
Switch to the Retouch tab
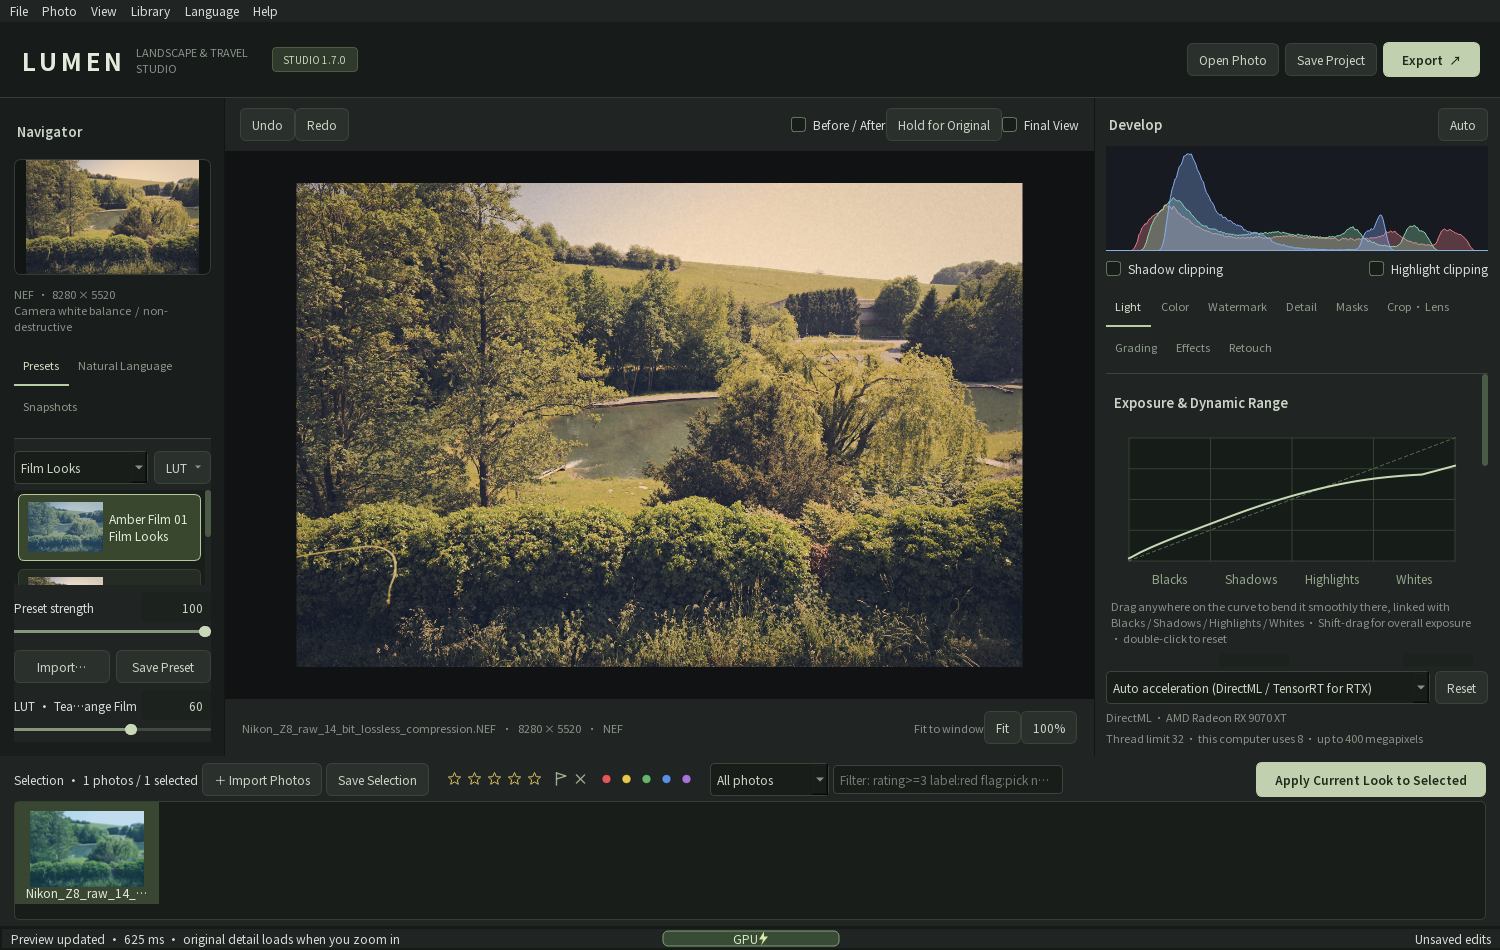point(1250,348)
